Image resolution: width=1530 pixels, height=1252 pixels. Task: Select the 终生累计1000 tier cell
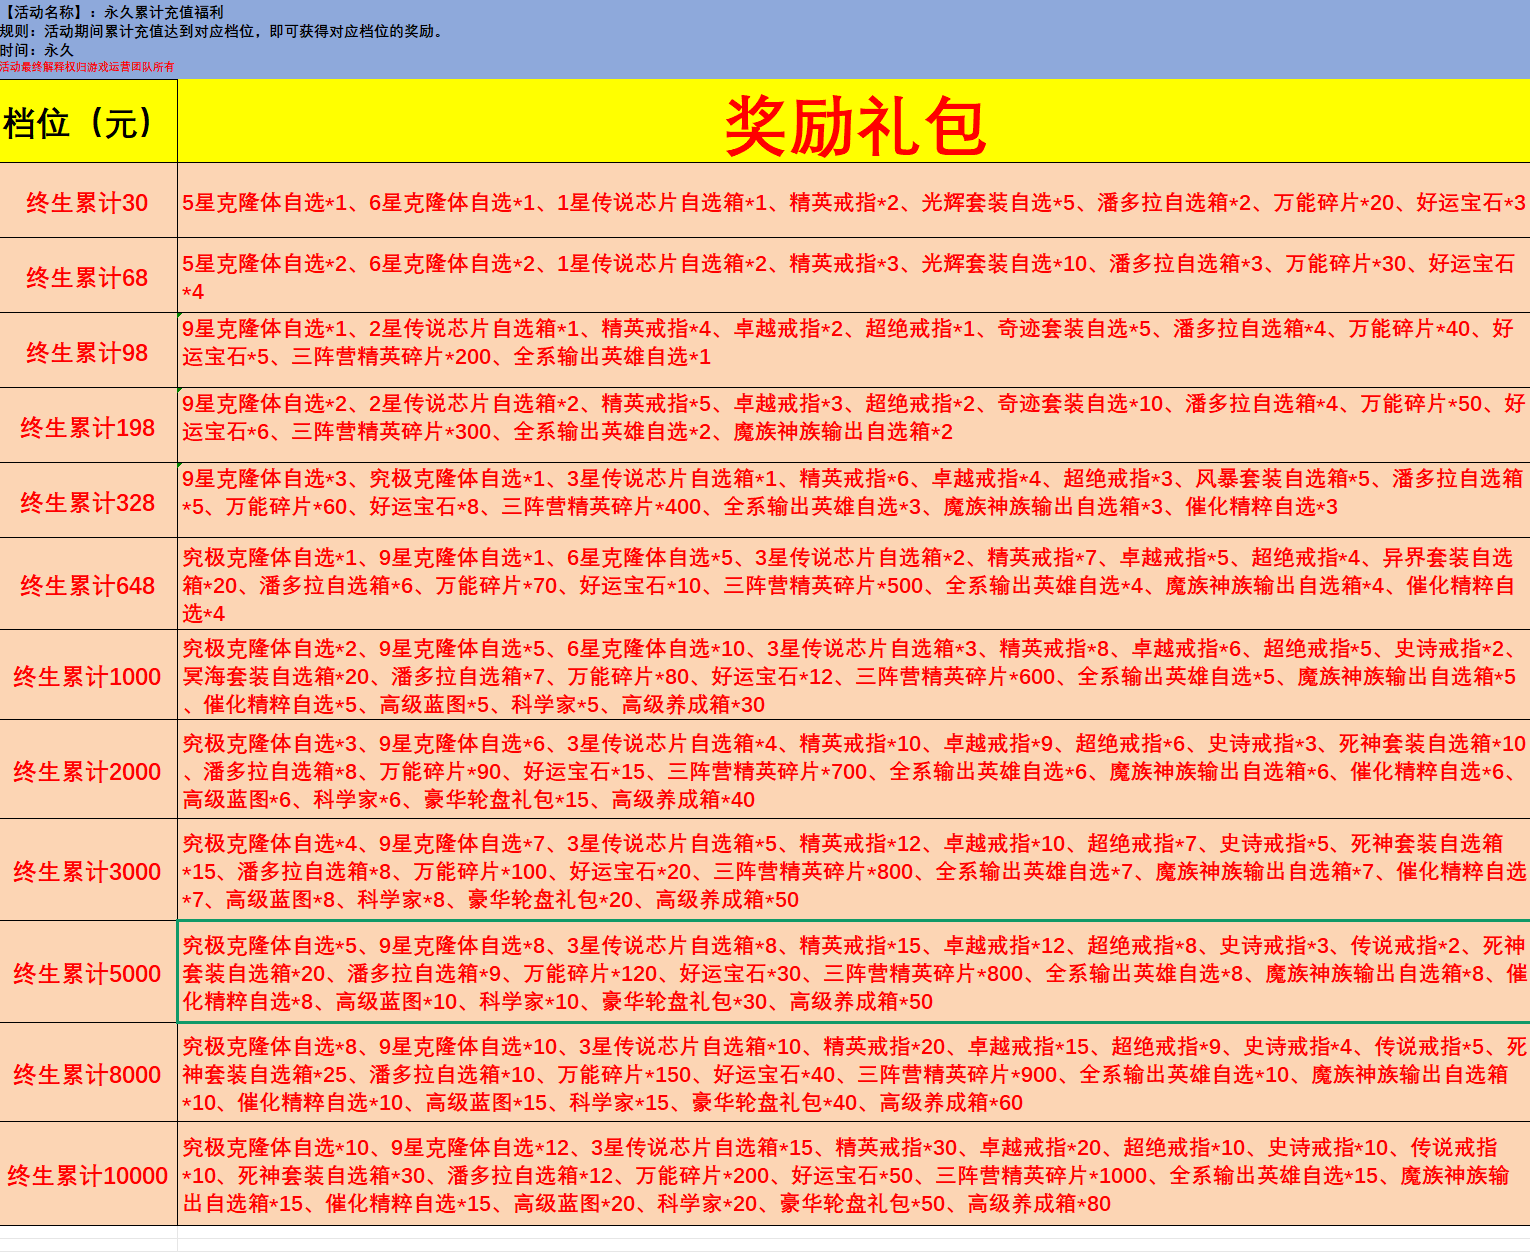[88, 676]
